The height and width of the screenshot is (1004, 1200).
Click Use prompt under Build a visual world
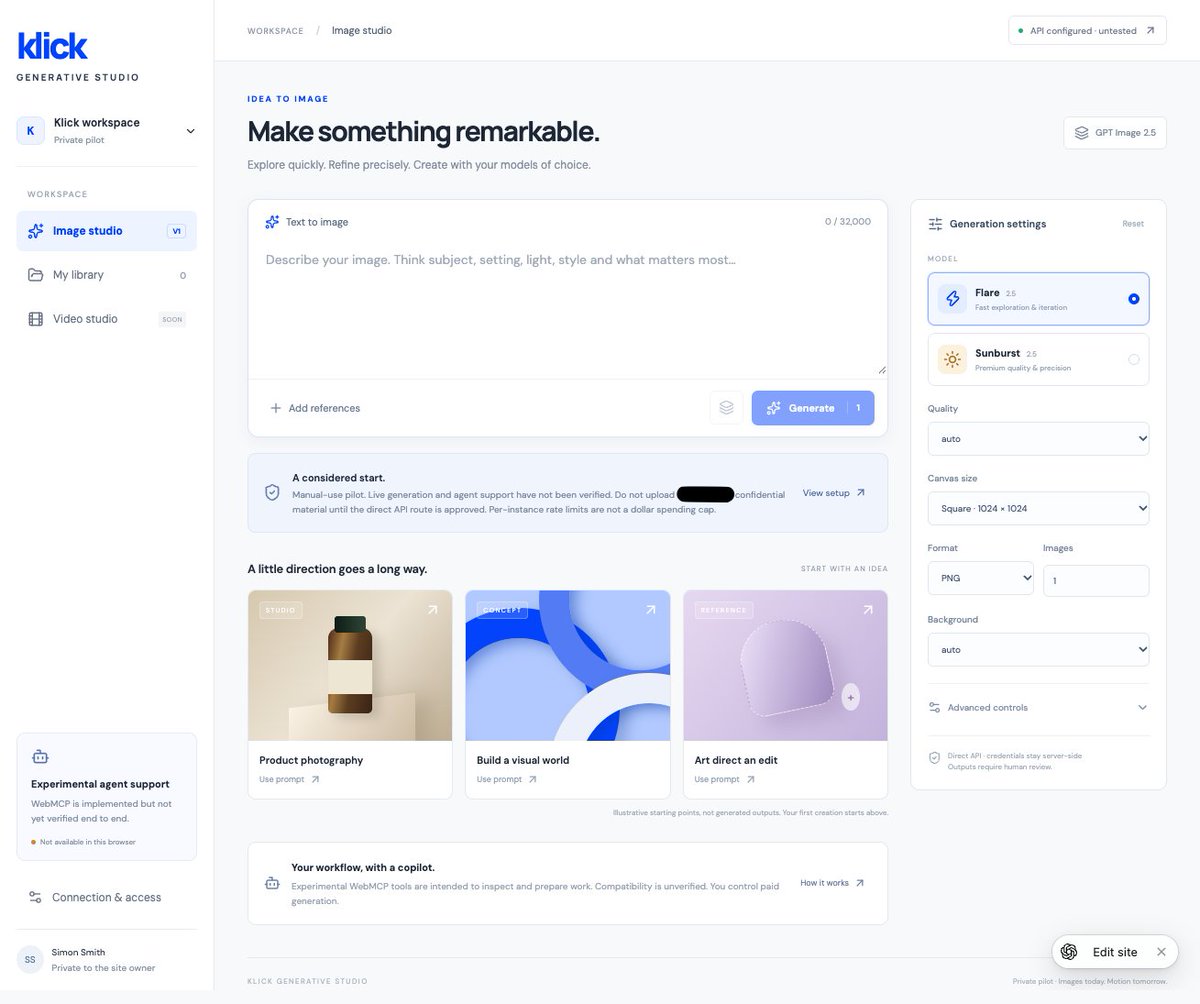click(507, 779)
